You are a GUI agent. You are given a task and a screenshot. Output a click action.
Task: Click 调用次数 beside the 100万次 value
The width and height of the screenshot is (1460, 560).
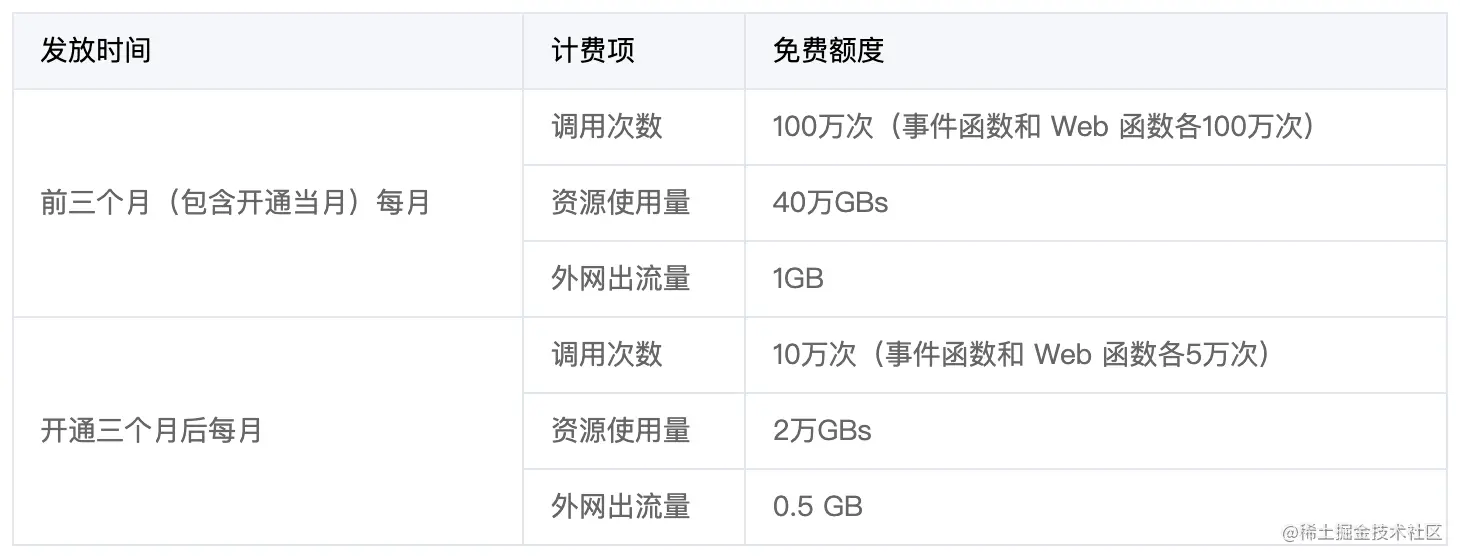click(x=607, y=127)
